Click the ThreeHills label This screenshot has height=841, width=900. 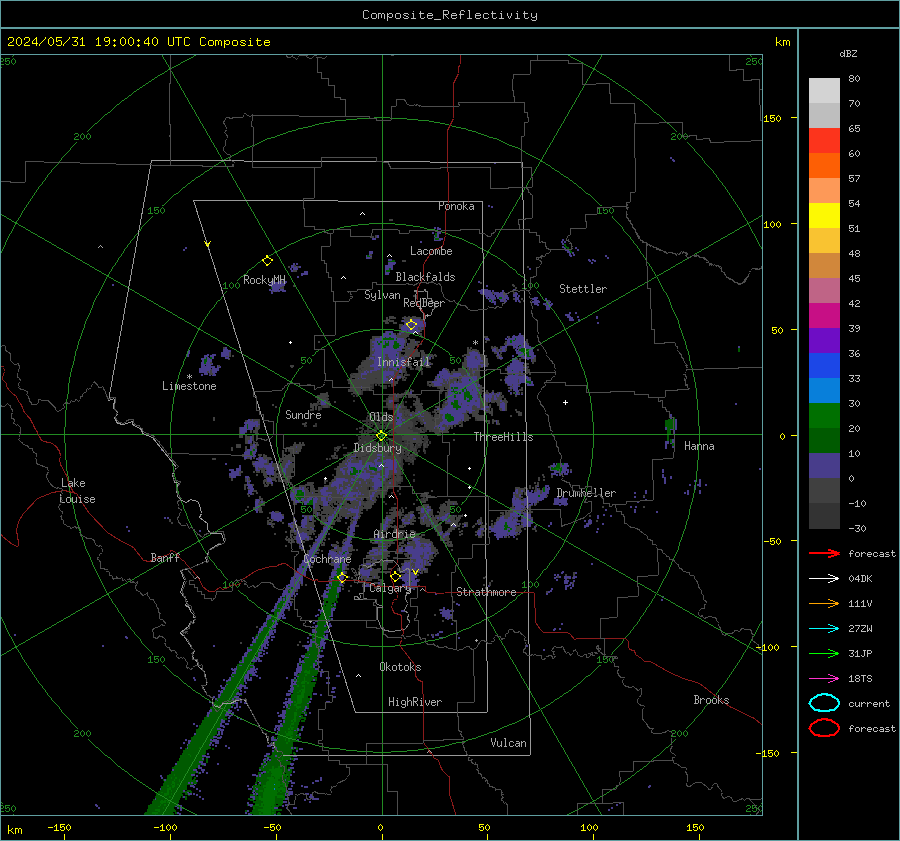[x=503, y=437]
